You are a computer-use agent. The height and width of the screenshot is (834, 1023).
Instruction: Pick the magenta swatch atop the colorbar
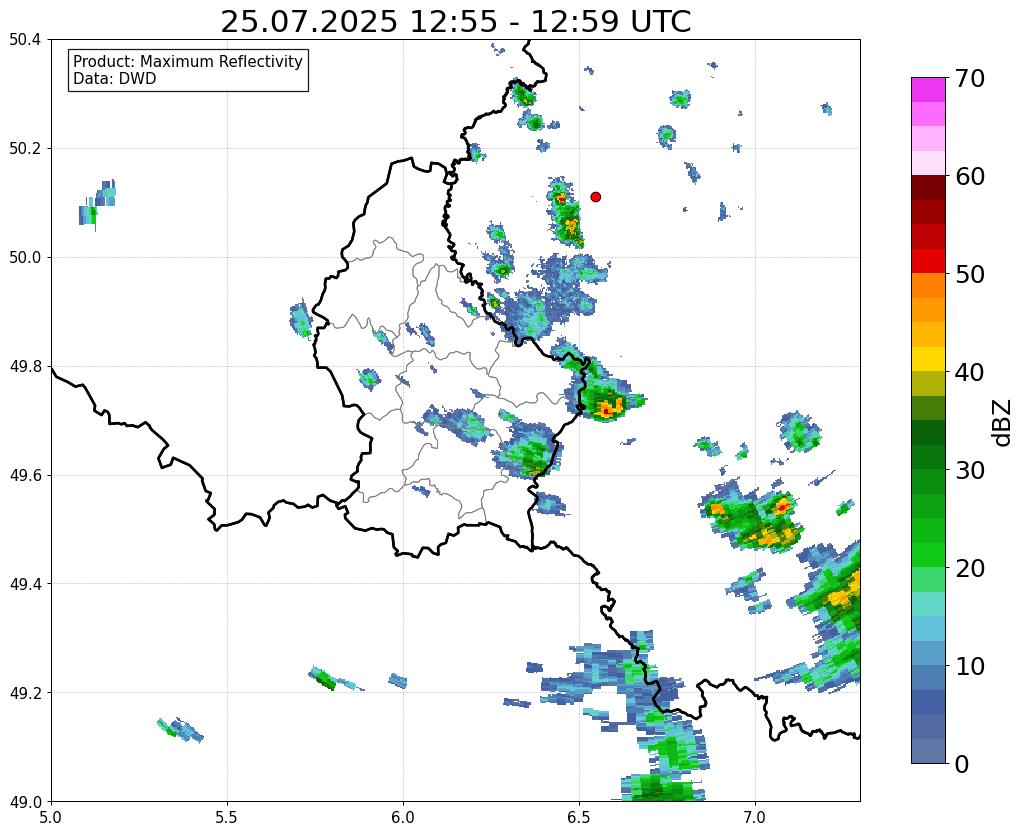click(928, 90)
